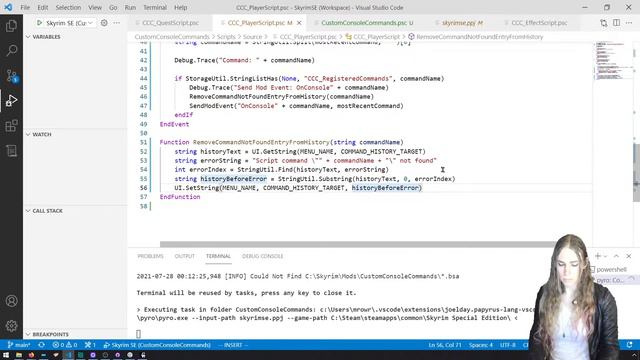This screenshot has width=640, height=360.
Task: Open the Terminal menu
Action: 155,7
